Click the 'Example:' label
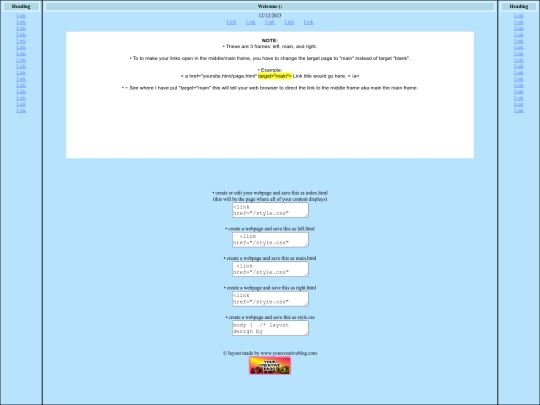The image size is (540, 405). (270, 70)
